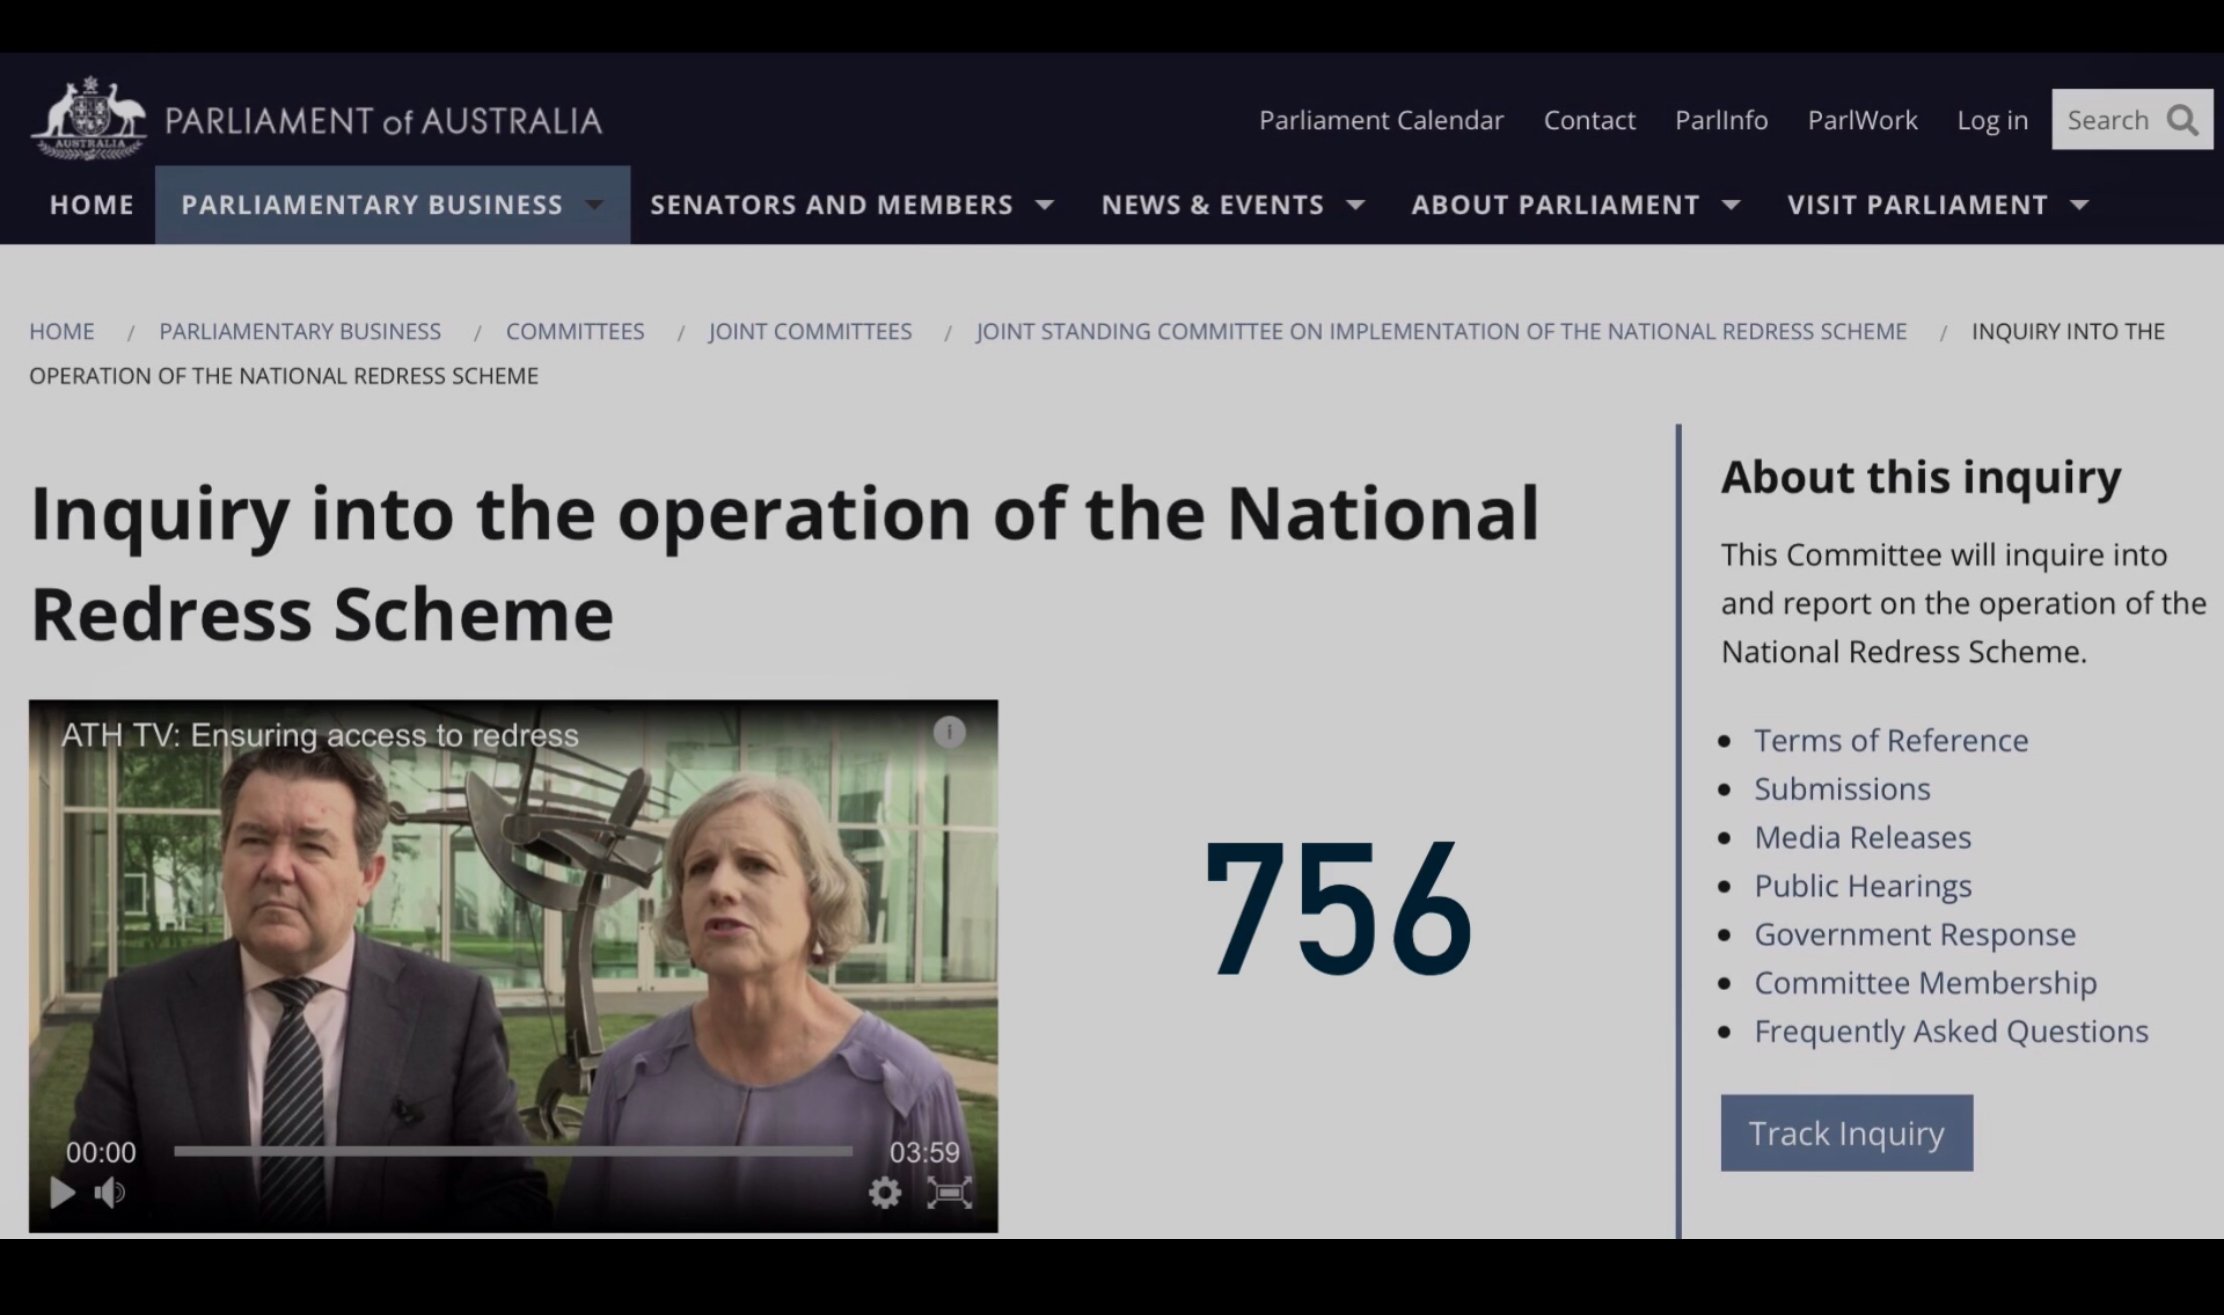Click the search magnifier icon
This screenshot has width=2224, height=1315.
tap(2182, 120)
